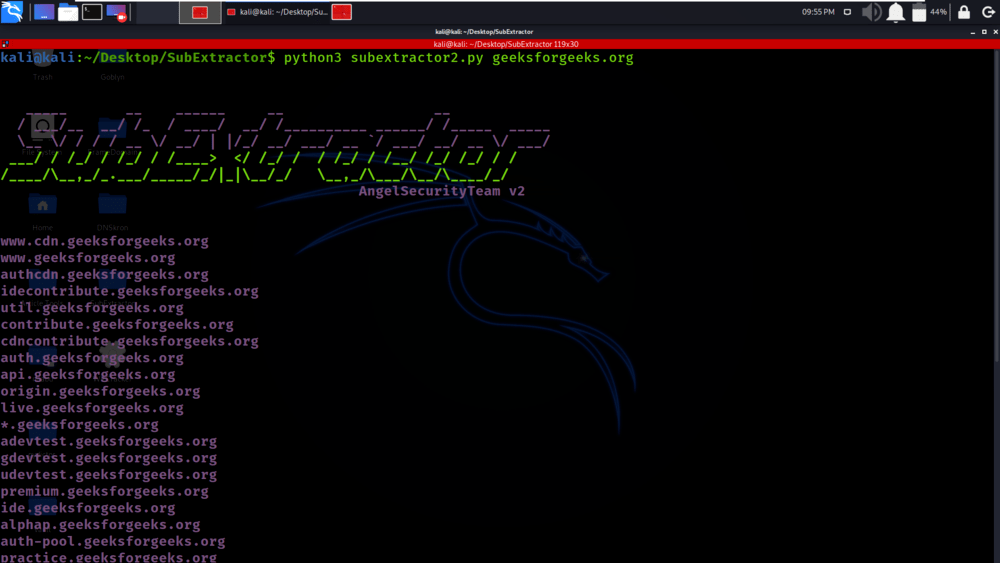The width and height of the screenshot is (1000, 563).
Task: Maximize the SubExtractor terminal window
Action: pyautogui.click(x=984, y=32)
